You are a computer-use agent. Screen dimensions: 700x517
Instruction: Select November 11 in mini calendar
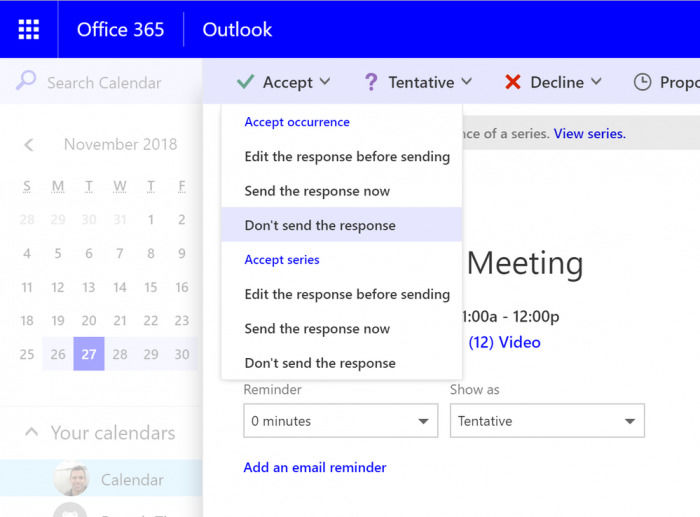click(27, 287)
